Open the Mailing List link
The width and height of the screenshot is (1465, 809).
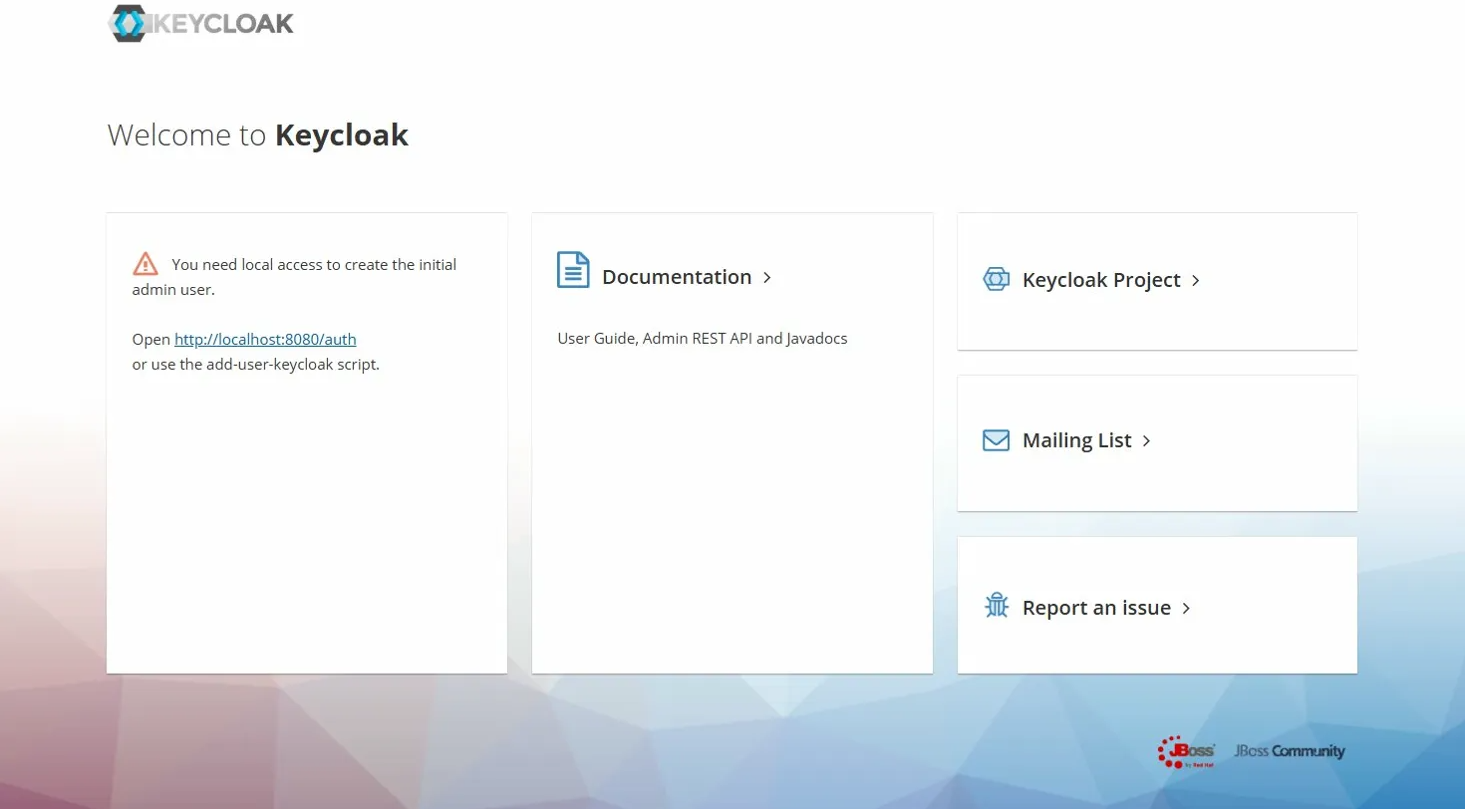(1077, 440)
